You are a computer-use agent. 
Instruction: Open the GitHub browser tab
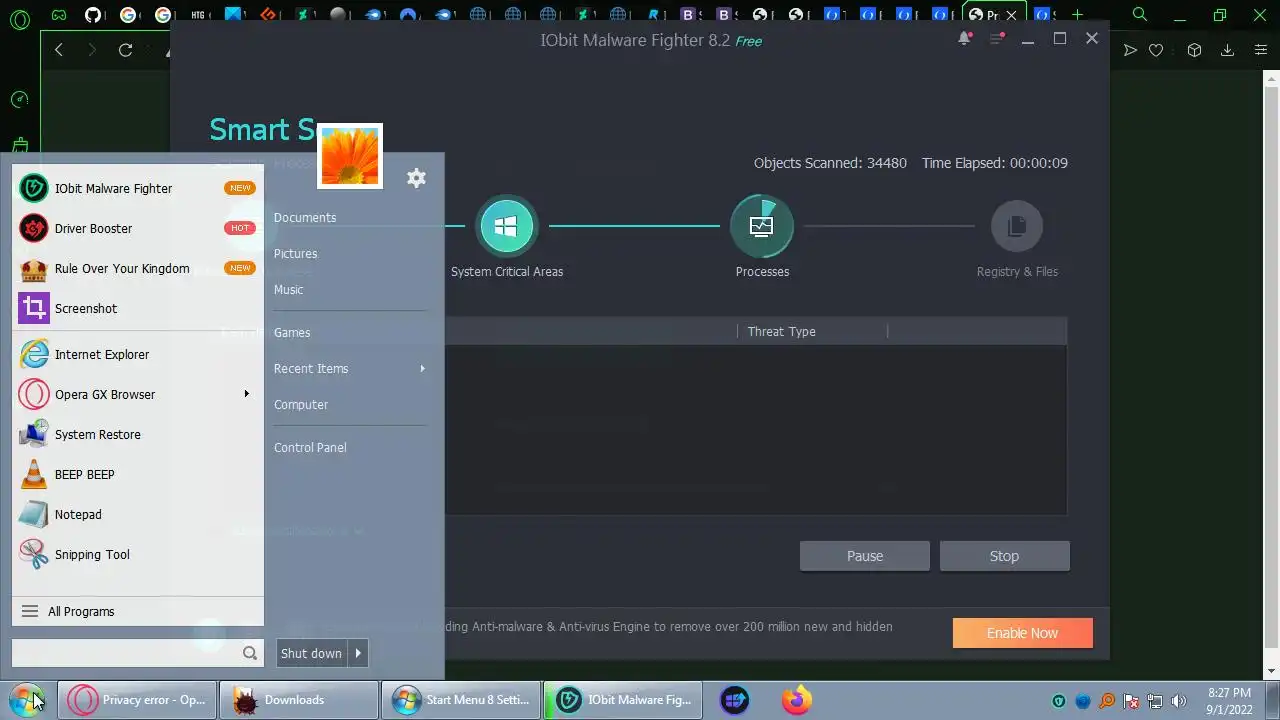(93, 15)
